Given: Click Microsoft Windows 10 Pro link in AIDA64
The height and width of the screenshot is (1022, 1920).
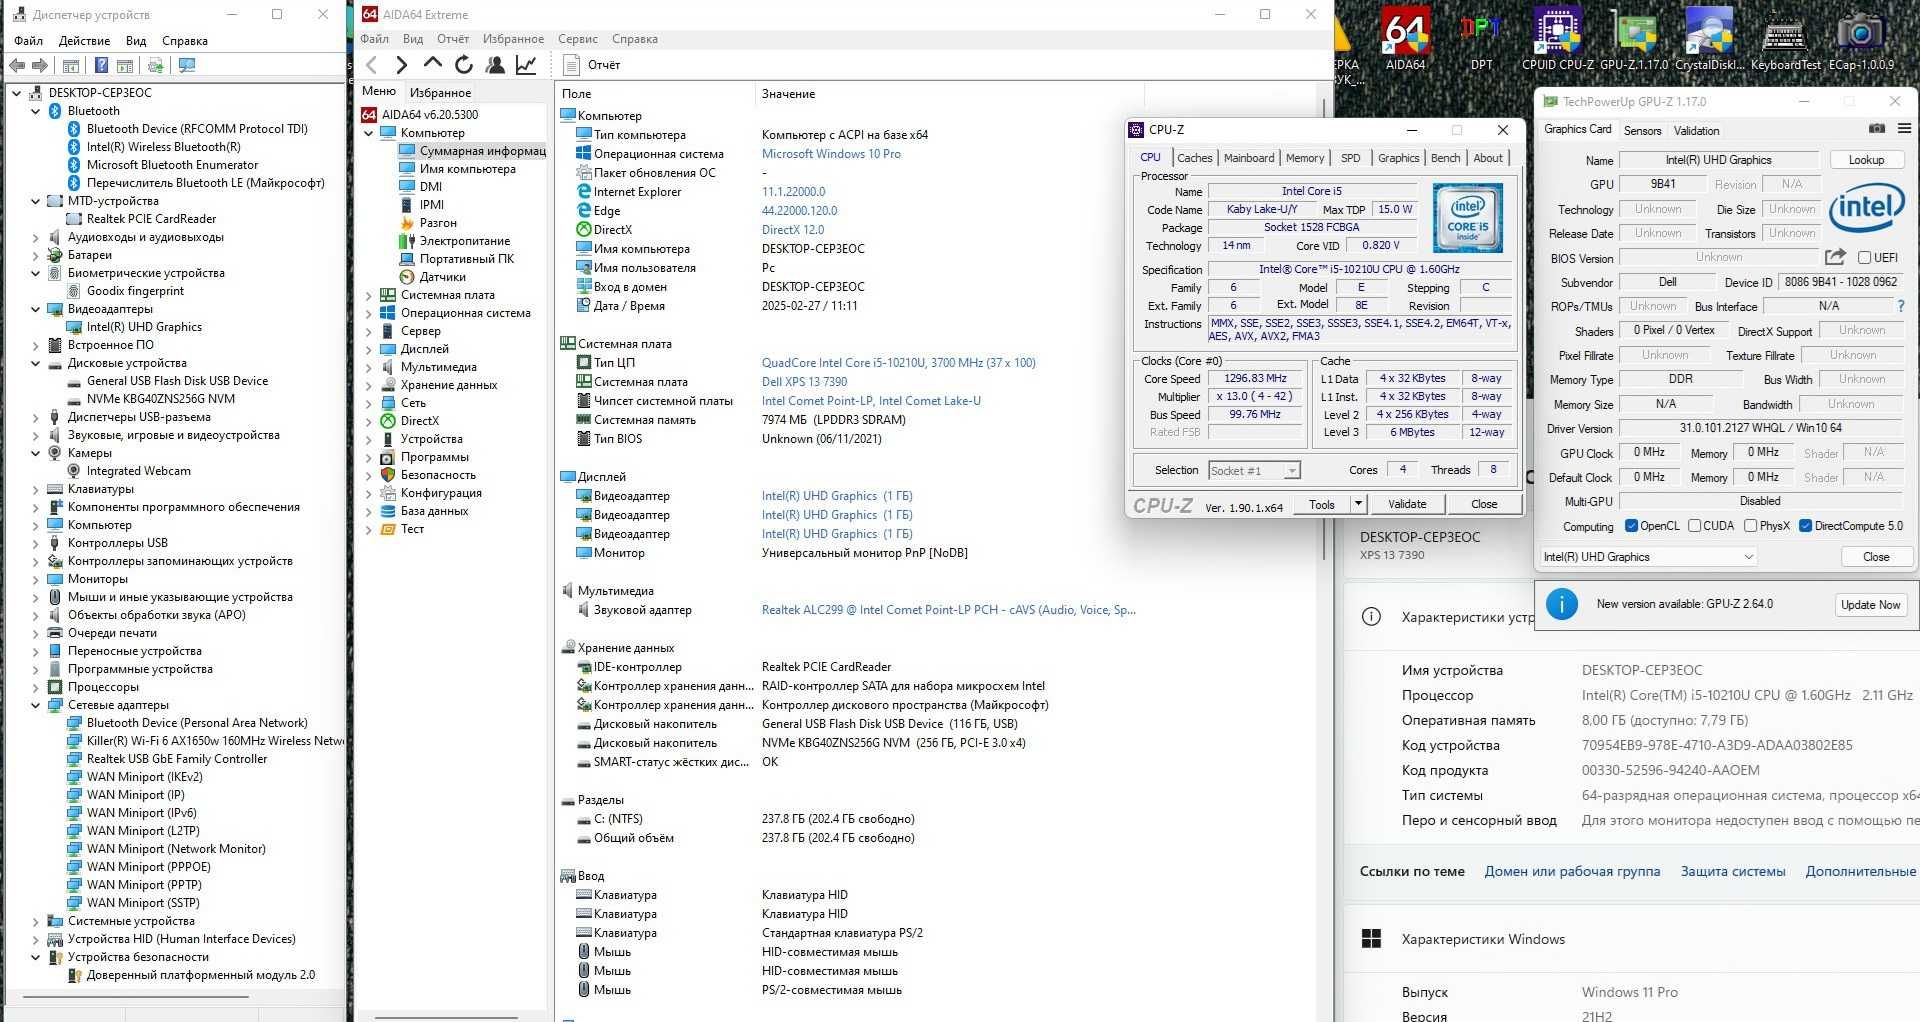Looking at the screenshot, I should [831, 154].
